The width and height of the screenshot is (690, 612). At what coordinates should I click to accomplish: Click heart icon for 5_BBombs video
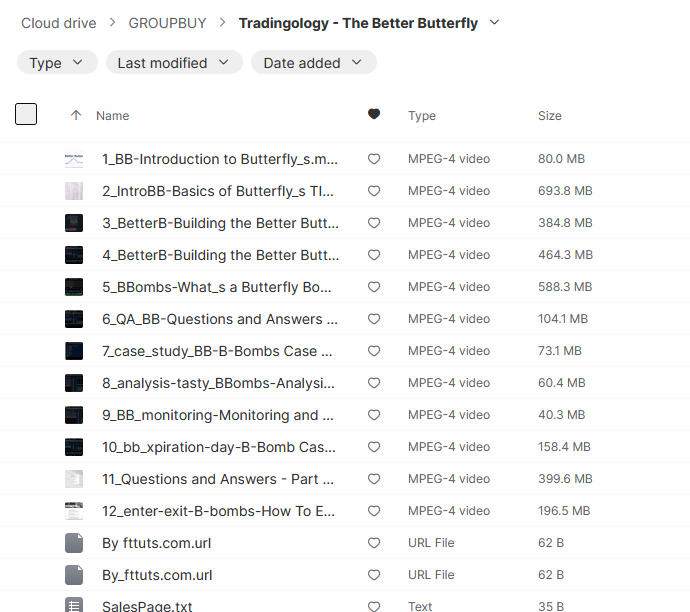pyautogui.click(x=374, y=287)
